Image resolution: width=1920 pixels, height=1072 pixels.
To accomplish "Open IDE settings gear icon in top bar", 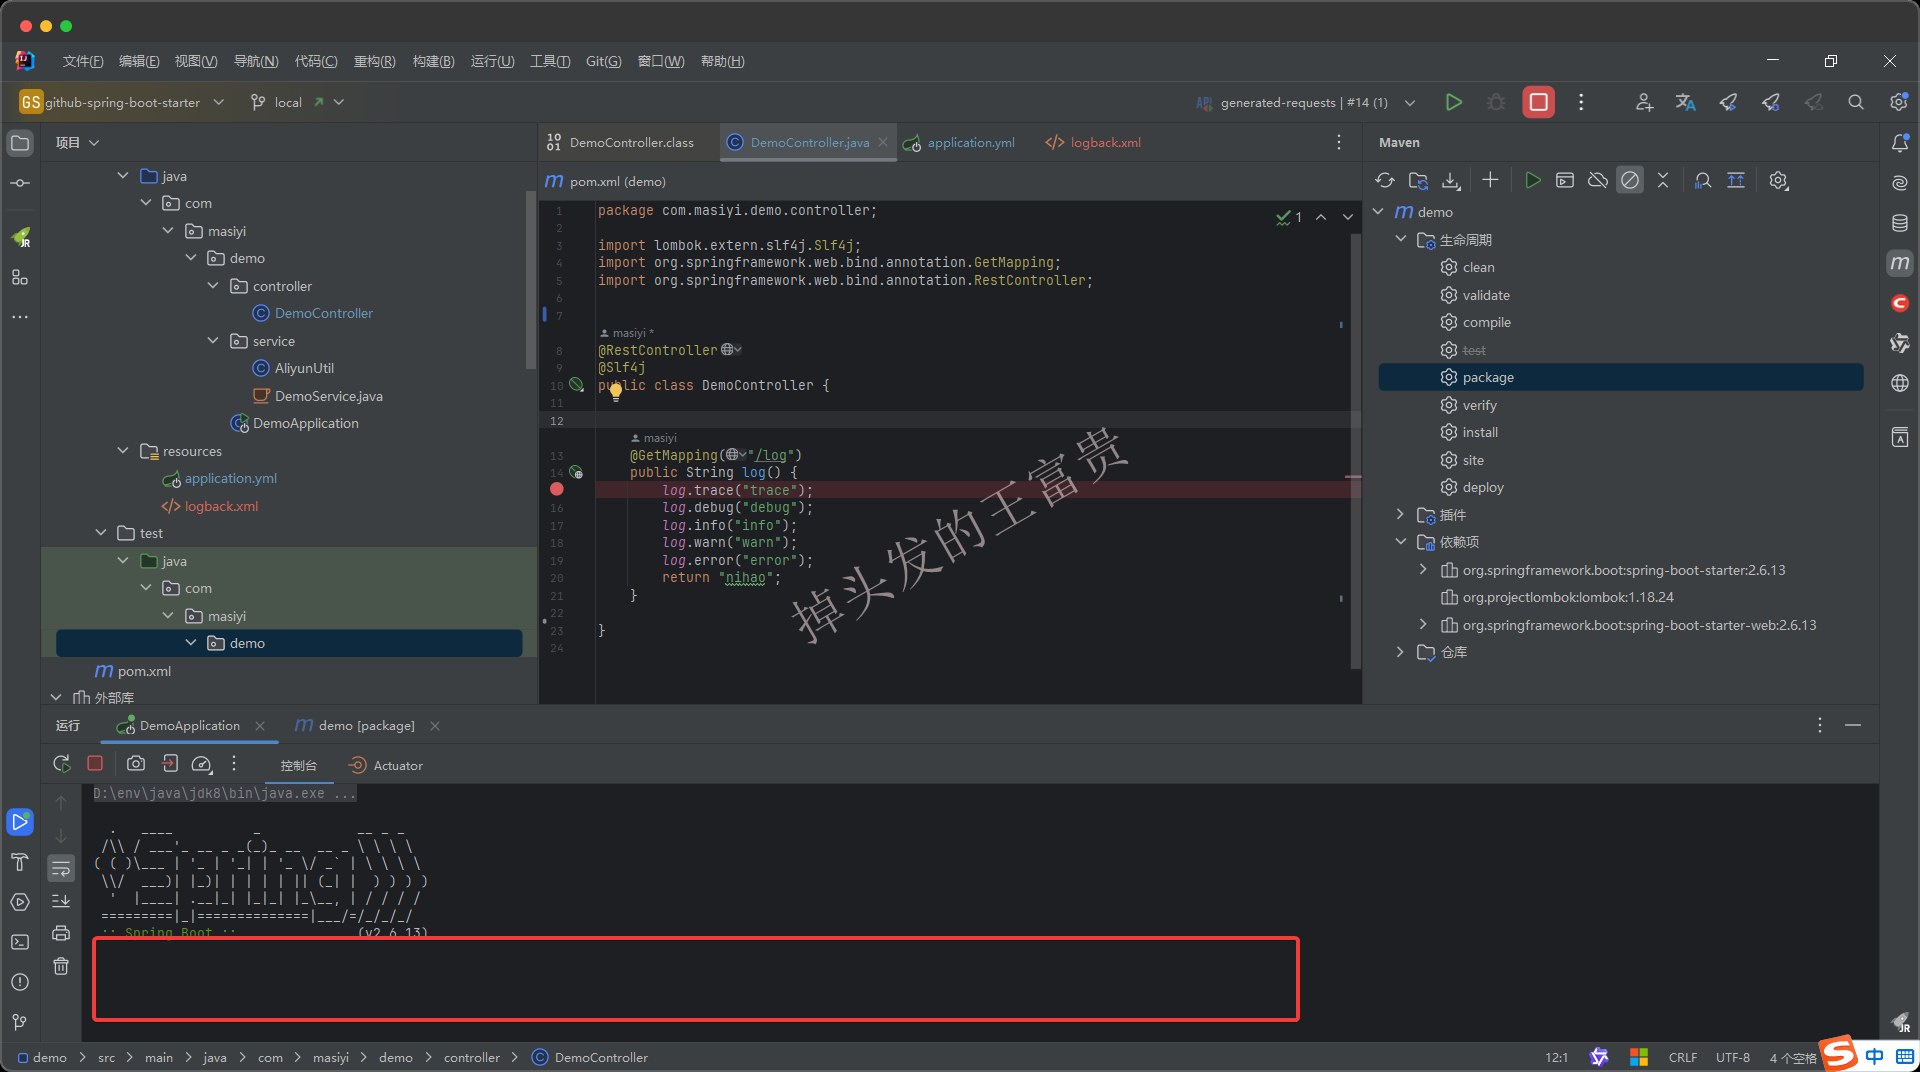I will click(x=1898, y=102).
